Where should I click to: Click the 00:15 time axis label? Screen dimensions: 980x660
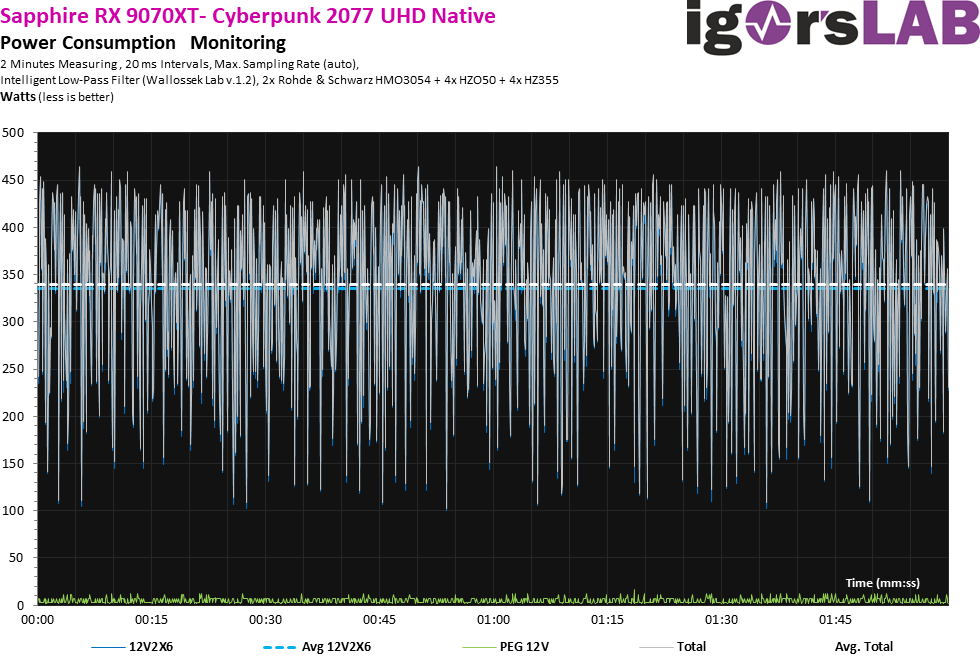[x=151, y=620]
